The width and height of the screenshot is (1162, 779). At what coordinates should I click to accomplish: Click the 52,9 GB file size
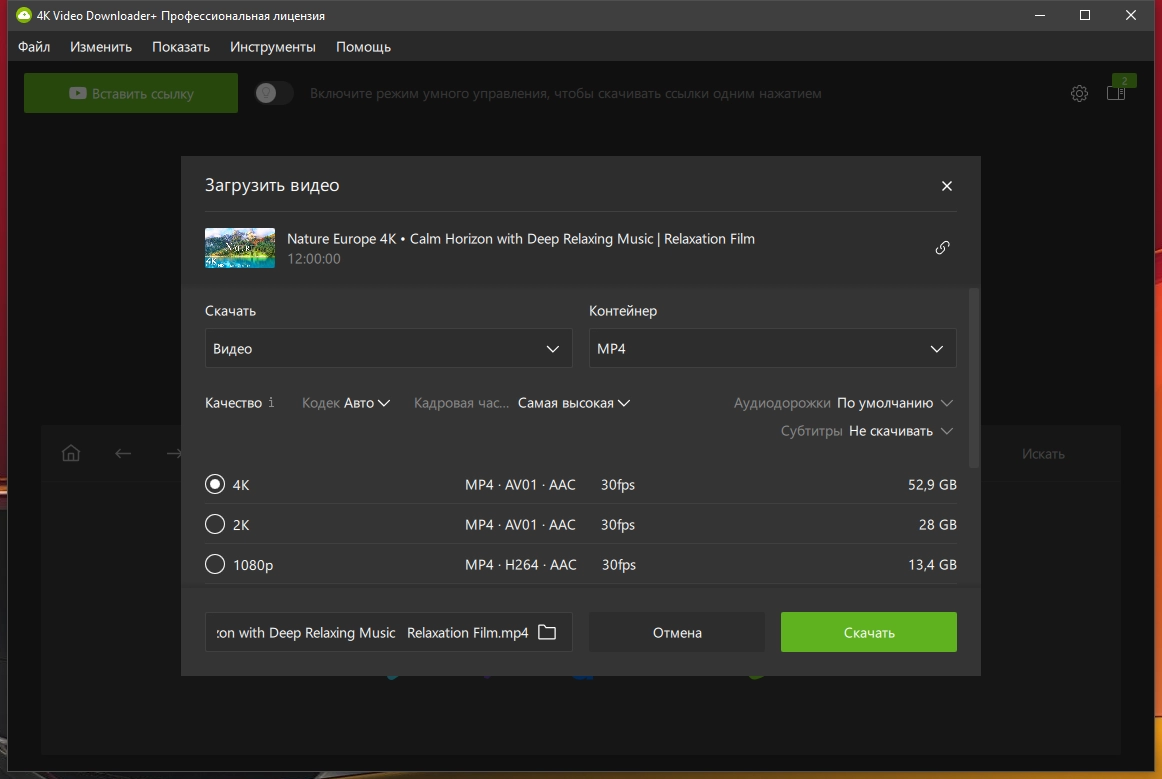pyautogui.click(x=932, y=485)
